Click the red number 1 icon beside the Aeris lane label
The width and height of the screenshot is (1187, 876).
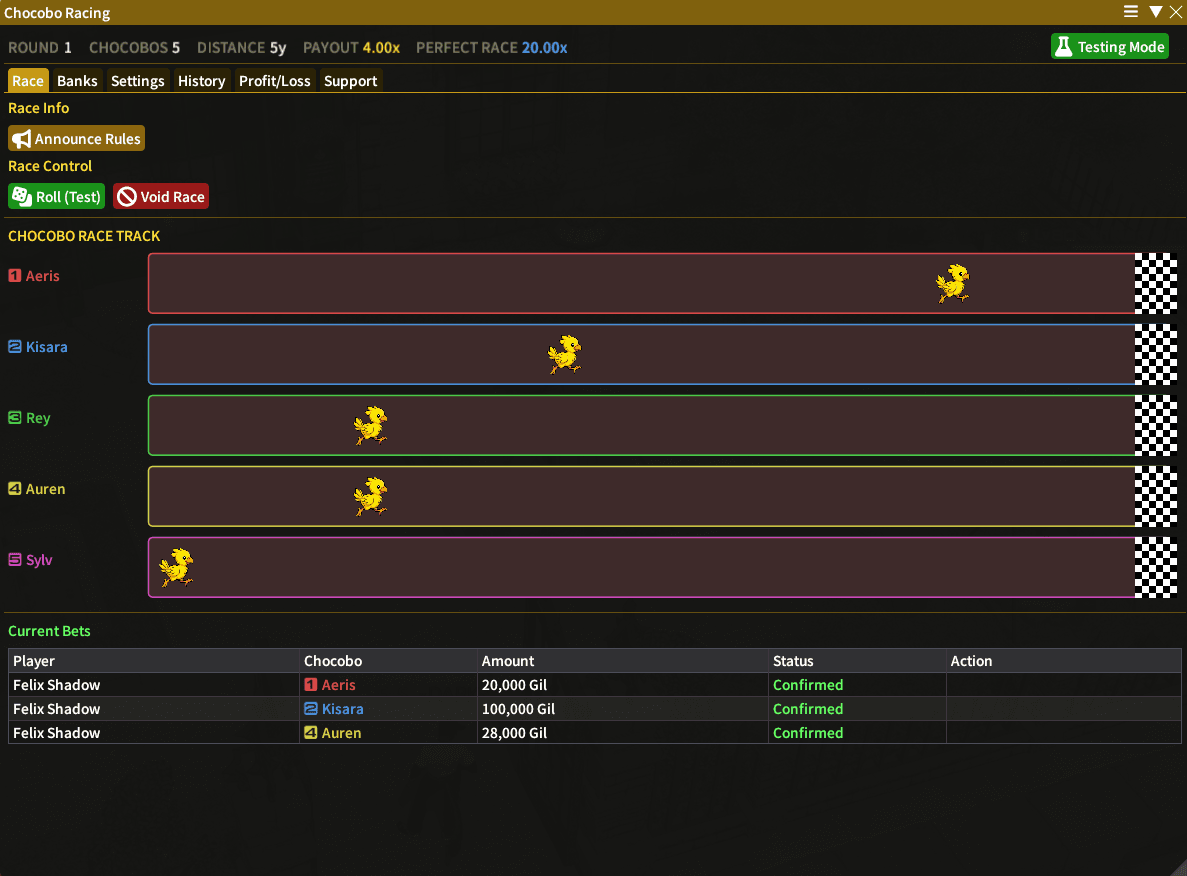pos(14,276)
